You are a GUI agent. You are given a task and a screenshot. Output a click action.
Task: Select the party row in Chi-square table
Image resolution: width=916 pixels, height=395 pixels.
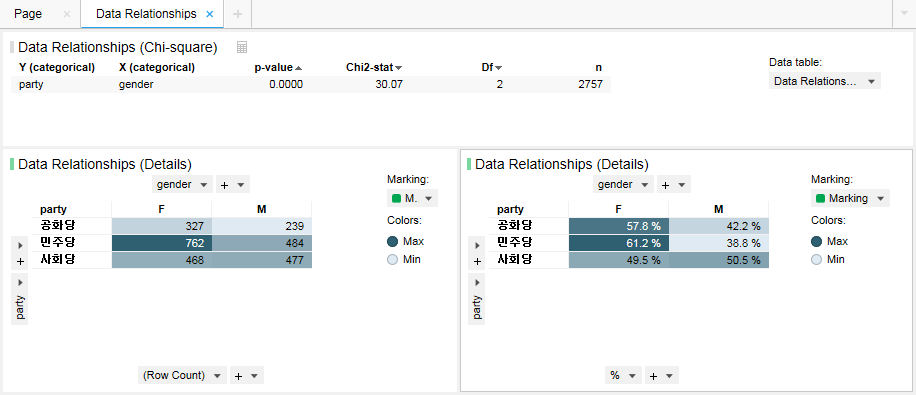pos(311,84)
